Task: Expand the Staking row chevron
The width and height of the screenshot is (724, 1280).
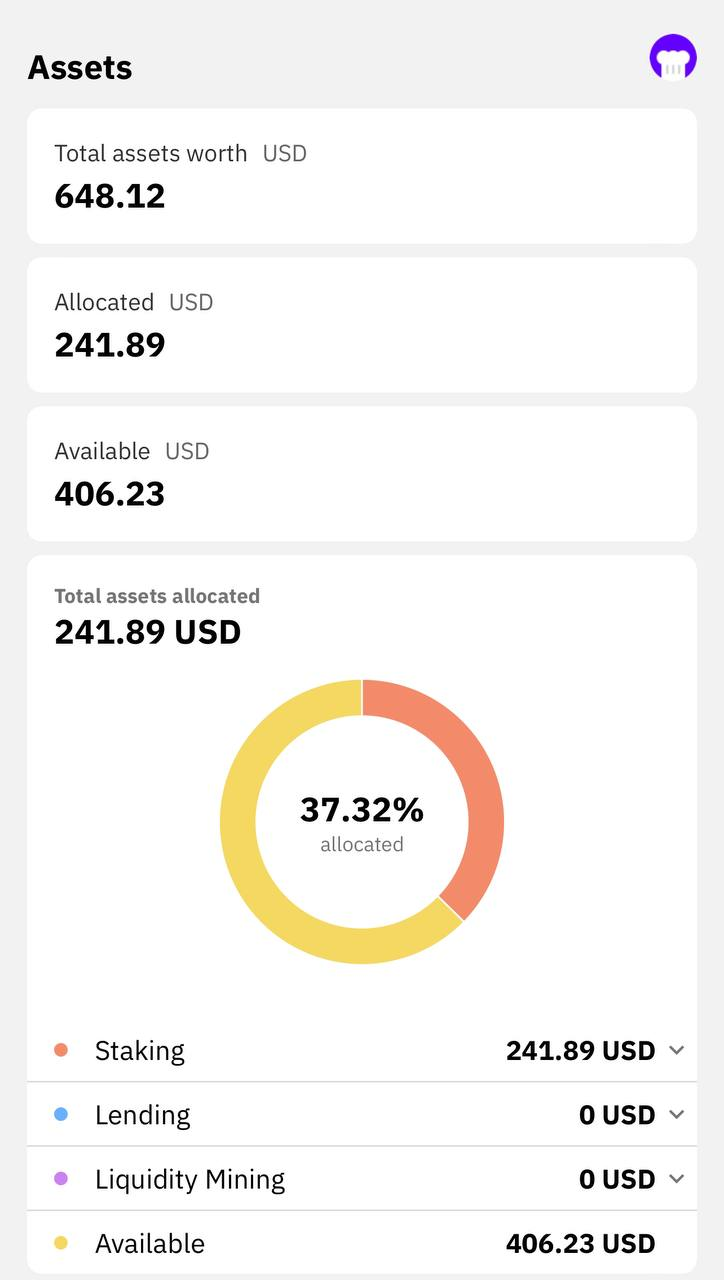Action: click(677, 1050)
